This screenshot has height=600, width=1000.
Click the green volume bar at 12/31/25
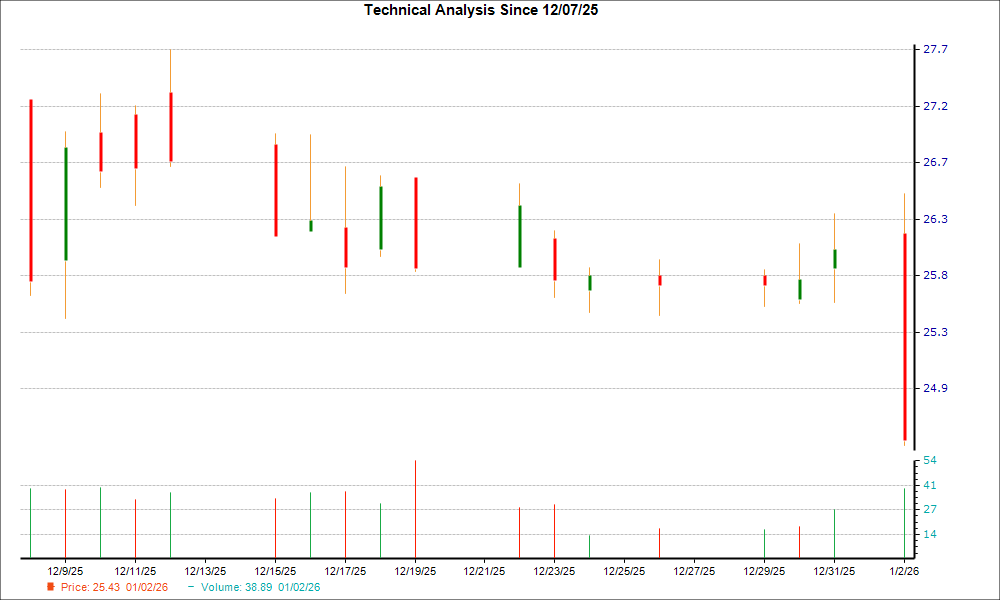(x=835, y=534)
